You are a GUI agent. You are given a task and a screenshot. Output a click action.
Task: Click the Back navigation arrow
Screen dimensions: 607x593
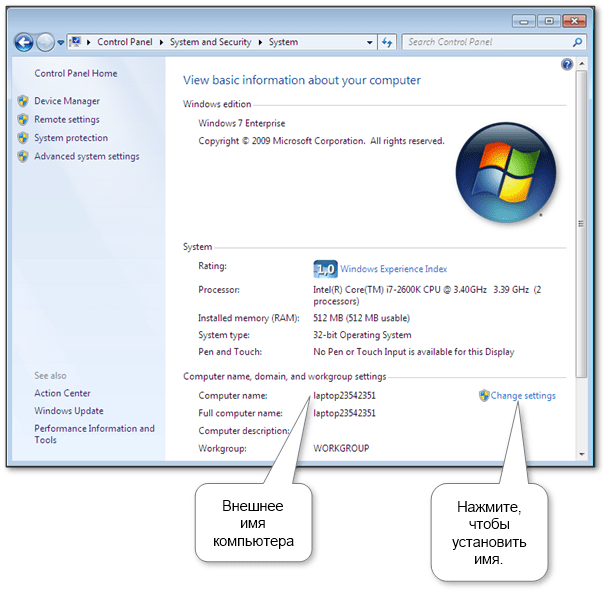[24, 42]
